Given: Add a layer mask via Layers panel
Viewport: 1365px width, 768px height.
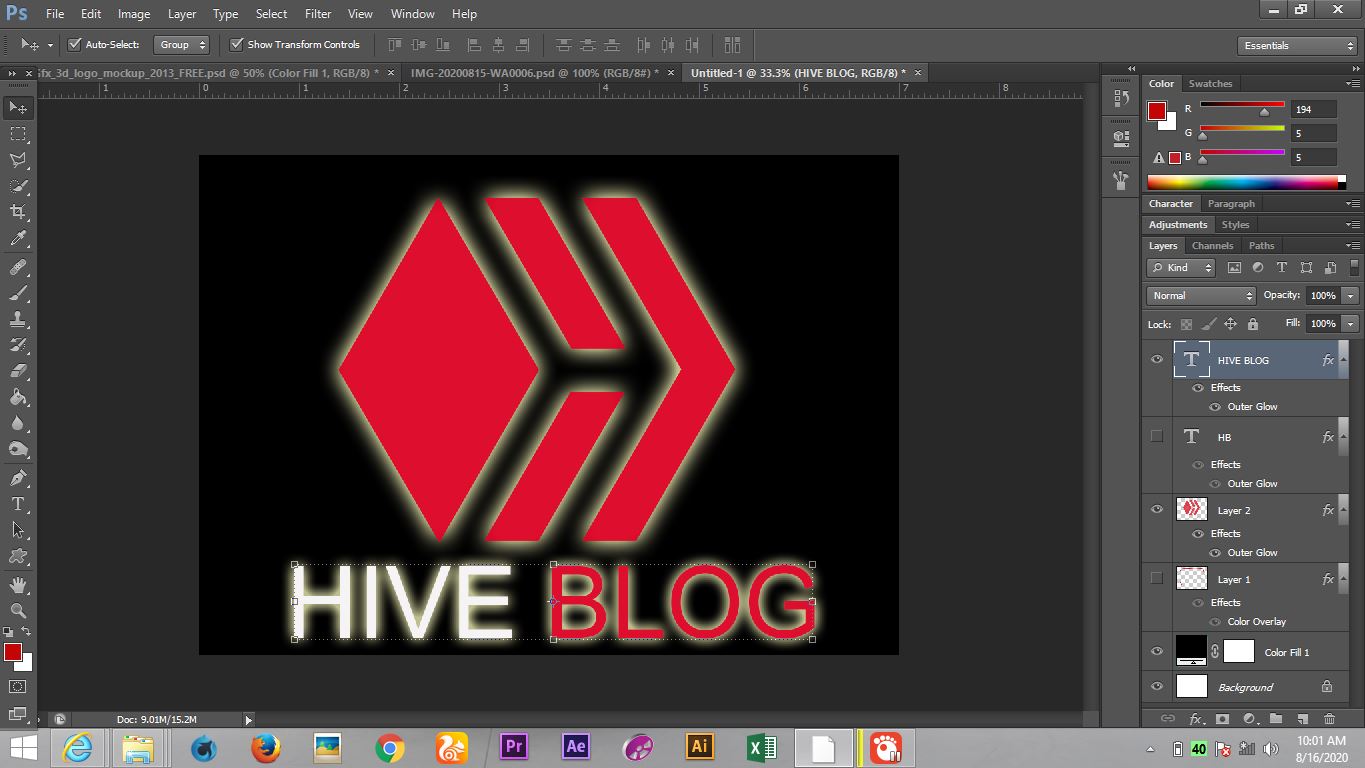Looking at the screenshot, I should coord(1222,718).
